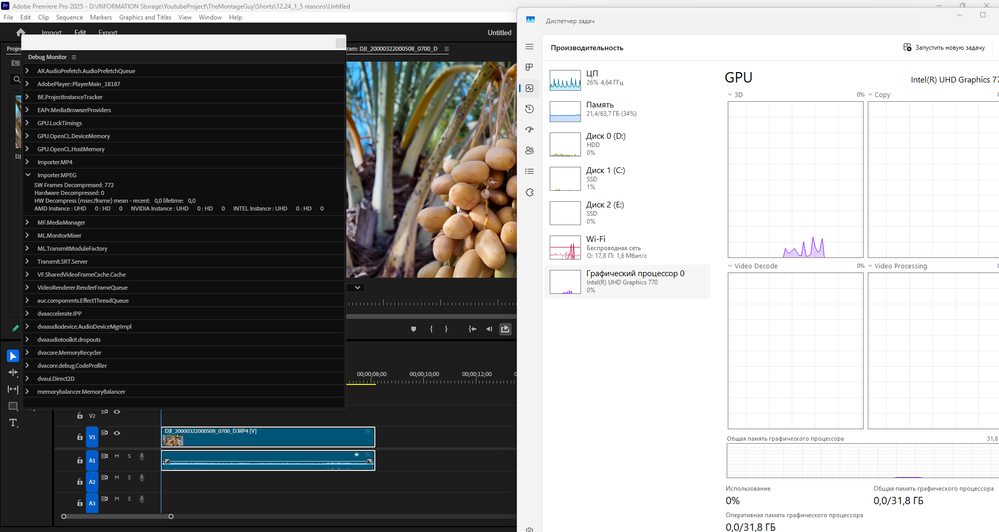Toggle lock on track V1
Image resolution: width=999 pixels, height=532 pixels.
[x=79, y=436]
